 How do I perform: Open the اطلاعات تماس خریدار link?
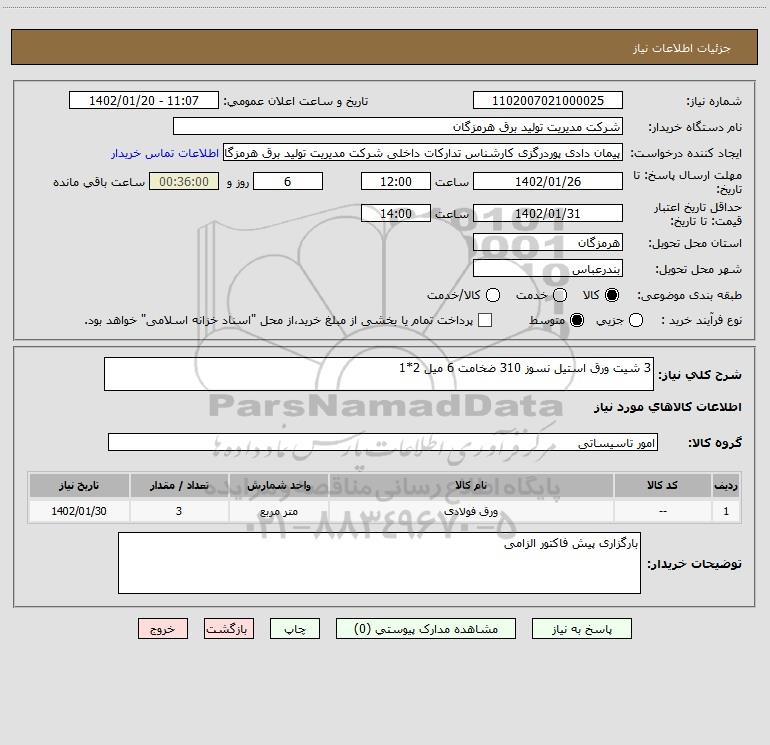165,153
